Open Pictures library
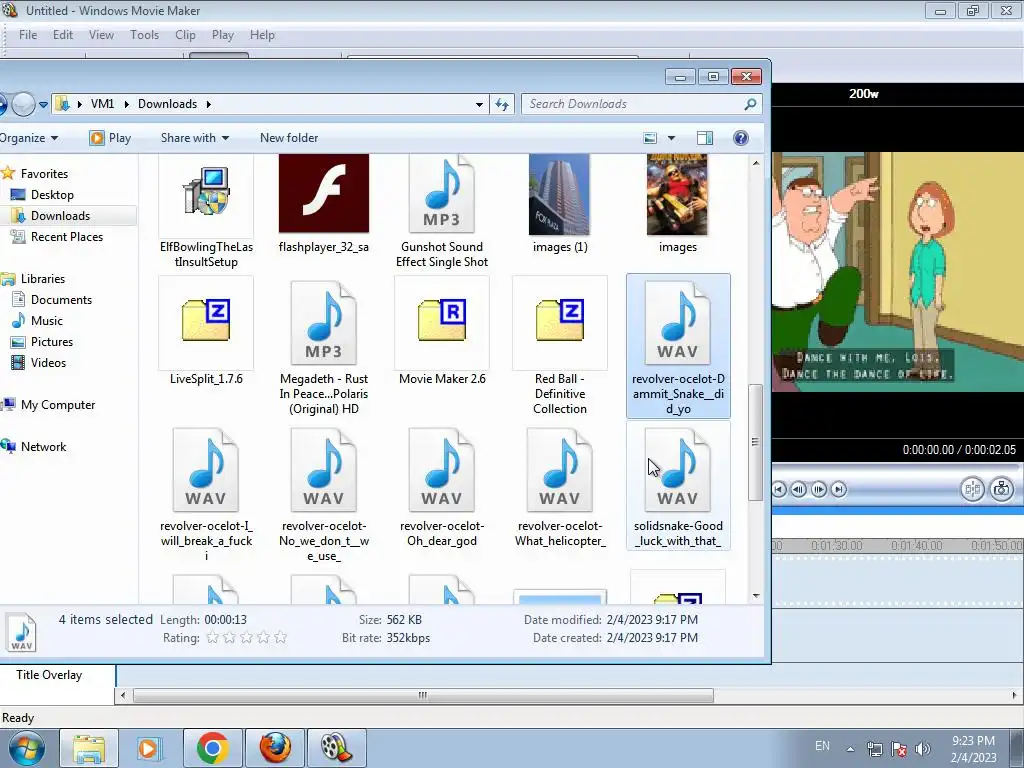Screen dimensions: 1024x768 coord(52,342)
